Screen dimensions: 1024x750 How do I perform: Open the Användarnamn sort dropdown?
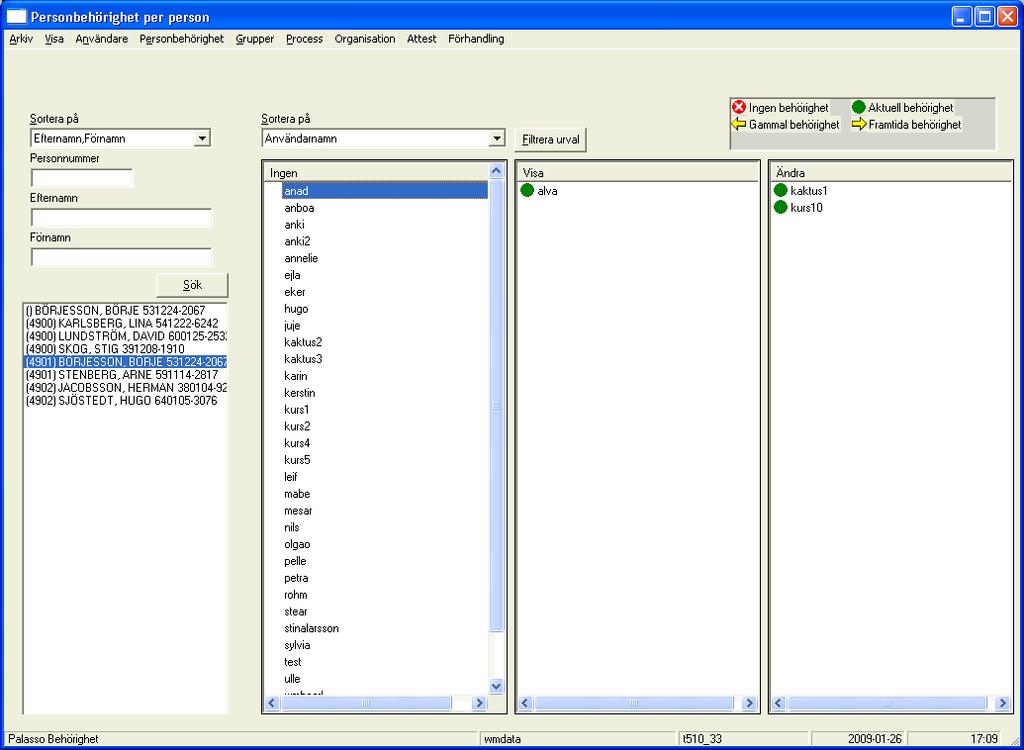(497, 139)
